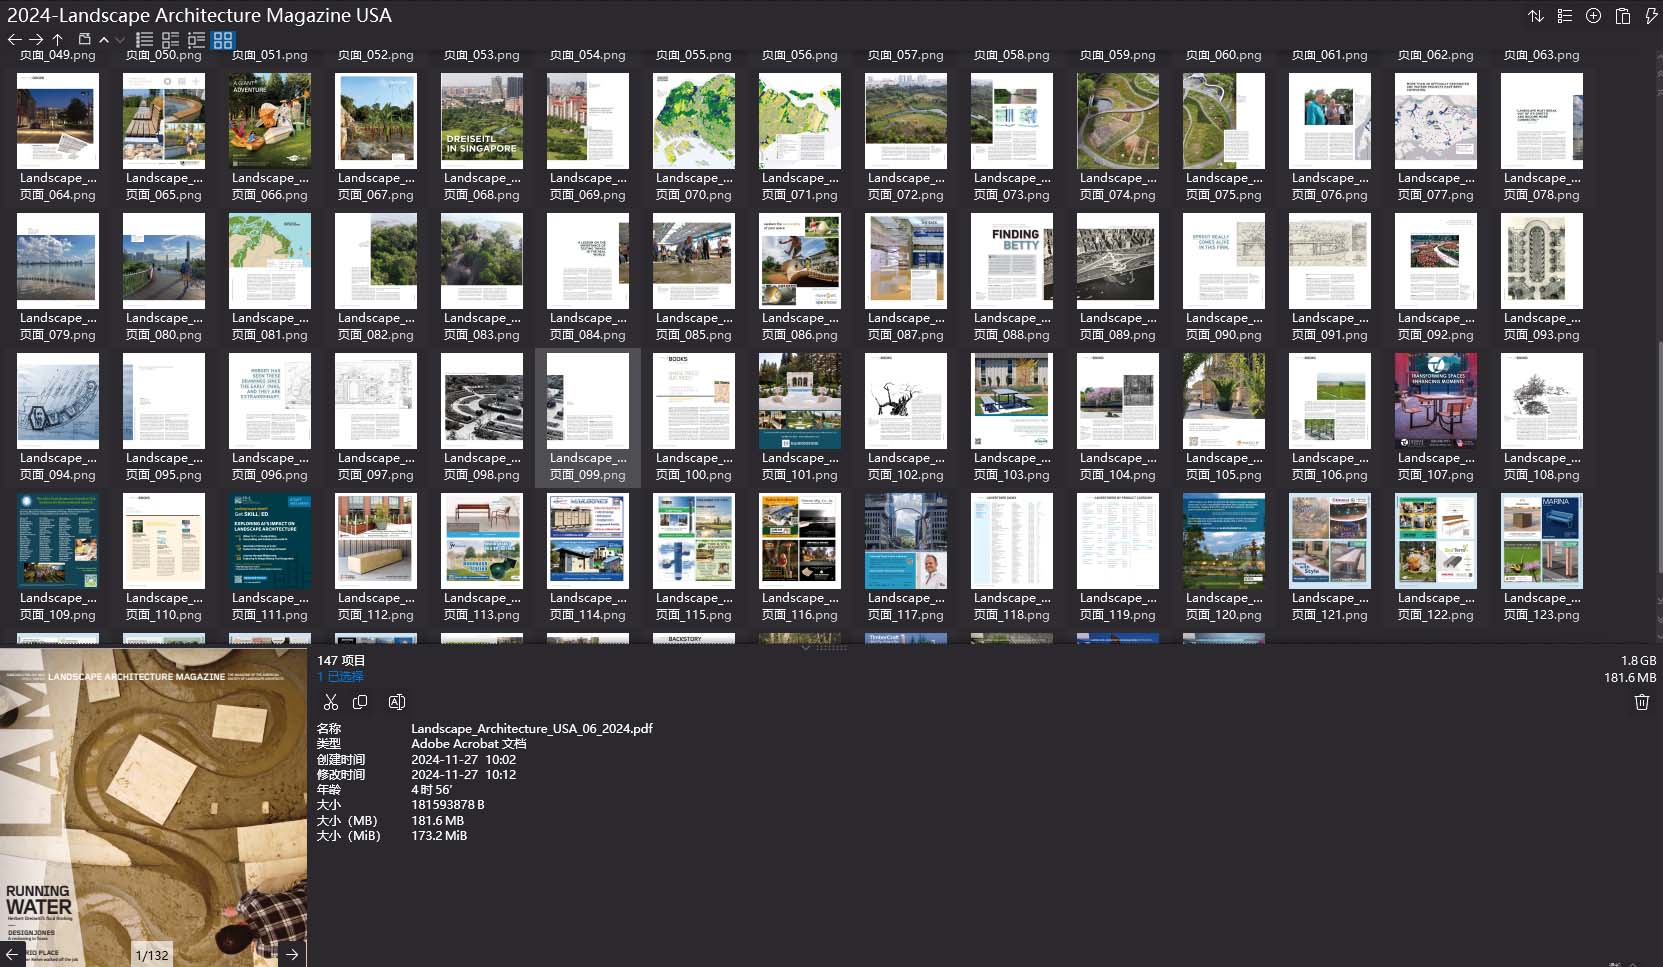Select thumbnail 页面_101.png

pyautogui.click(x=800, y=402)
